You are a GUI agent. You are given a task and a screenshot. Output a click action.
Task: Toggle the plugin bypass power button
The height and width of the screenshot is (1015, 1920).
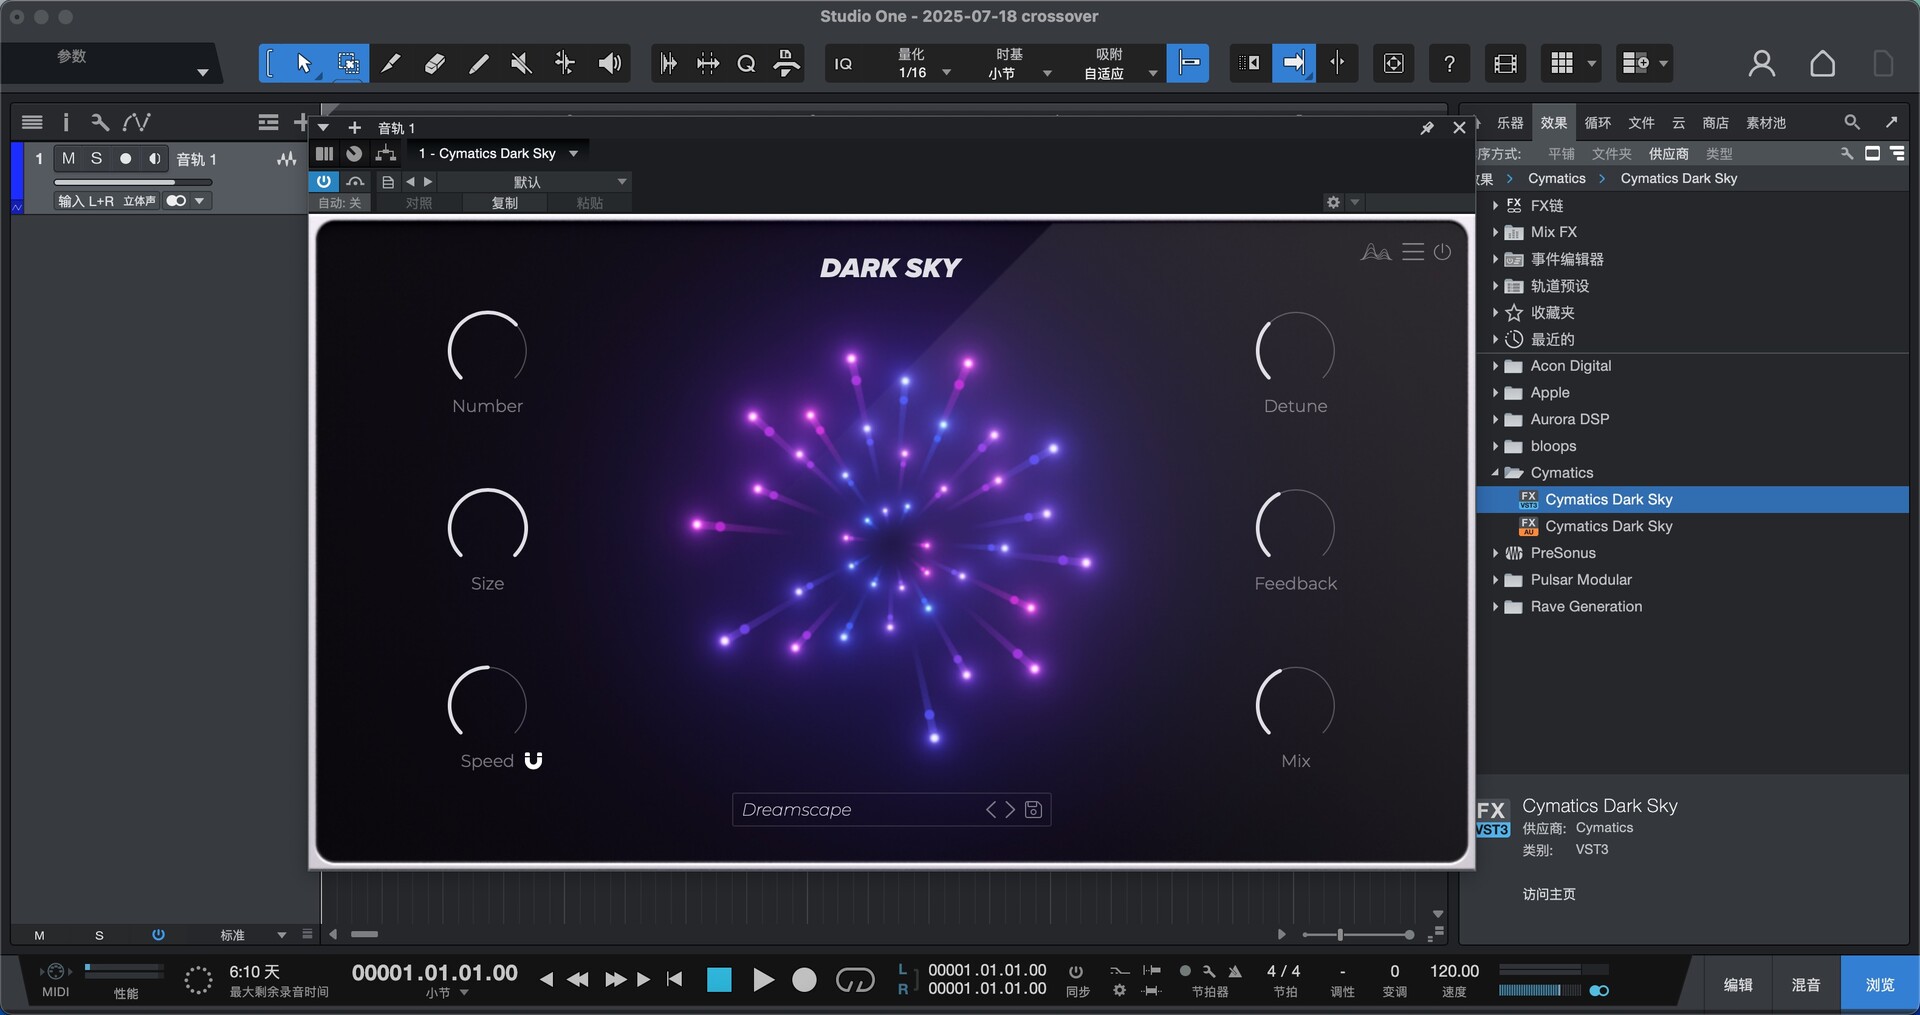[323, 181]
